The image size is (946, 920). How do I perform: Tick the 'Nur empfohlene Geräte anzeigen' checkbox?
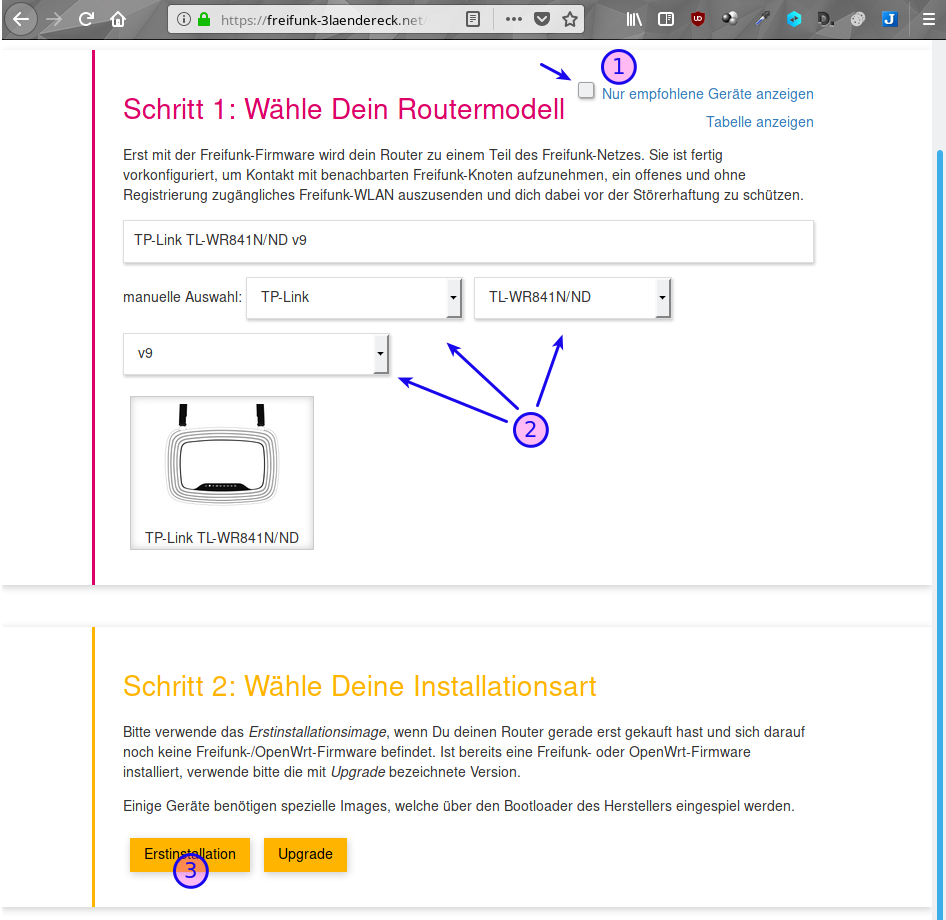point(586,90)
